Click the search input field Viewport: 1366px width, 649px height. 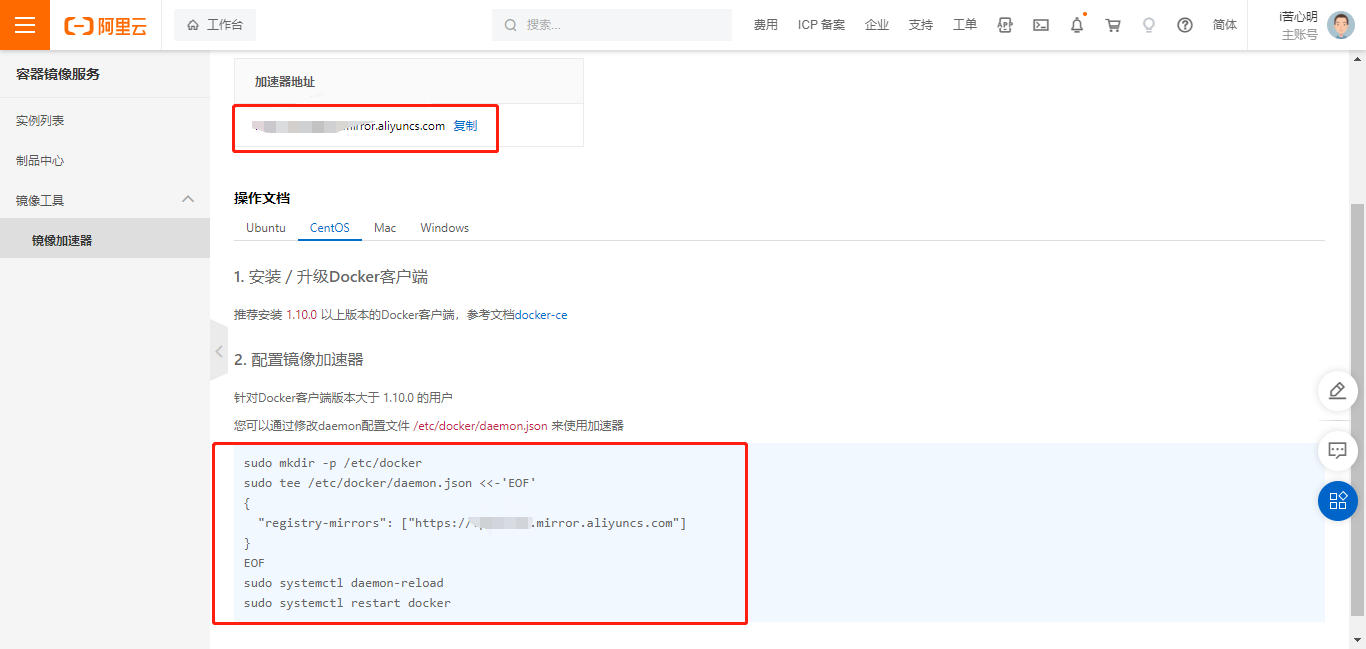612,25
